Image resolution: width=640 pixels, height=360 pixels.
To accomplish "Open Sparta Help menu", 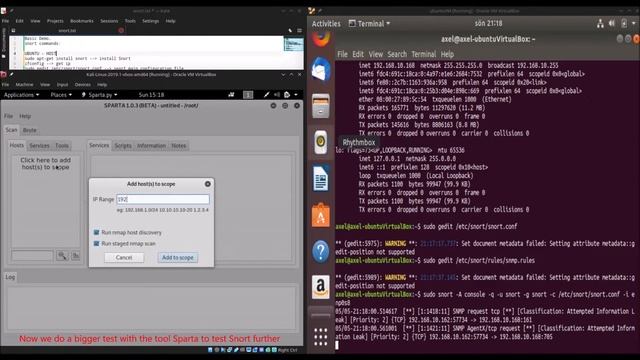I will tap(25, 116).
